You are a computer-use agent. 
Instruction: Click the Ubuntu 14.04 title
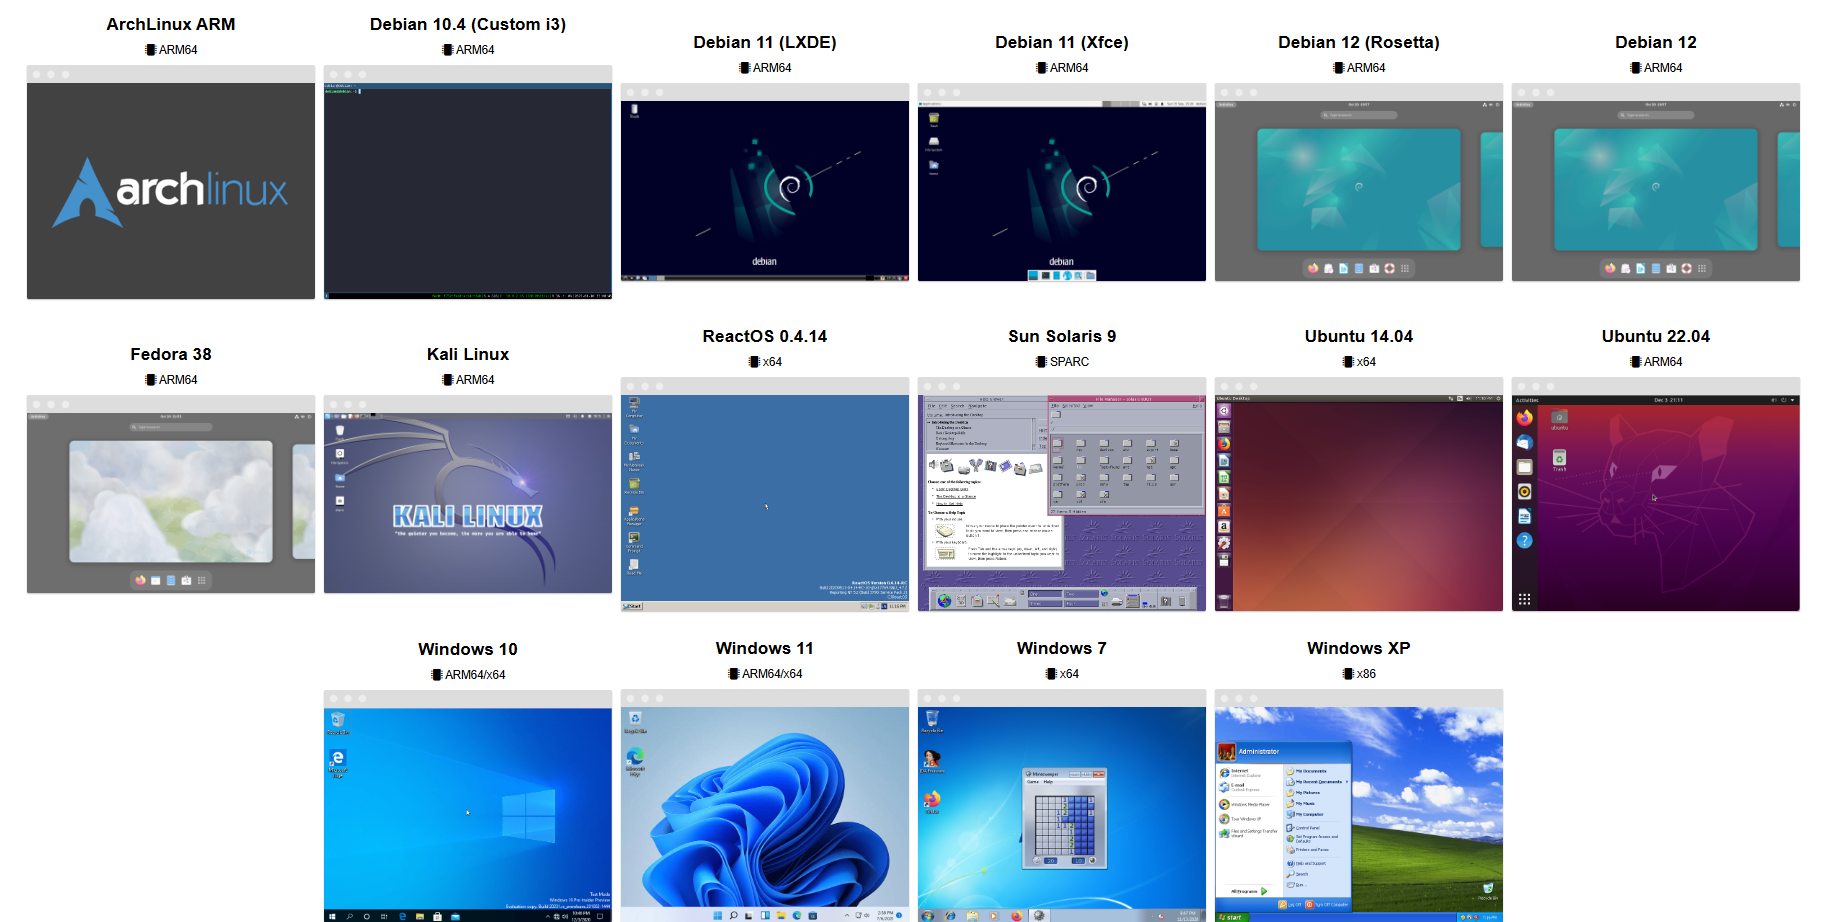coord(1359,336)
